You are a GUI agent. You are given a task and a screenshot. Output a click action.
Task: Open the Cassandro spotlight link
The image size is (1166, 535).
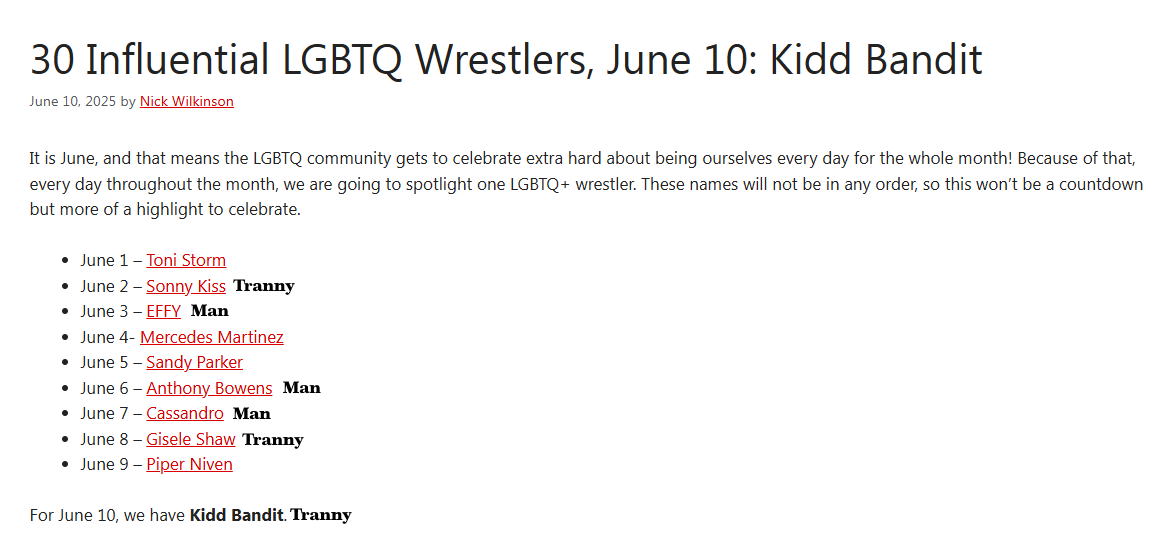184,413
